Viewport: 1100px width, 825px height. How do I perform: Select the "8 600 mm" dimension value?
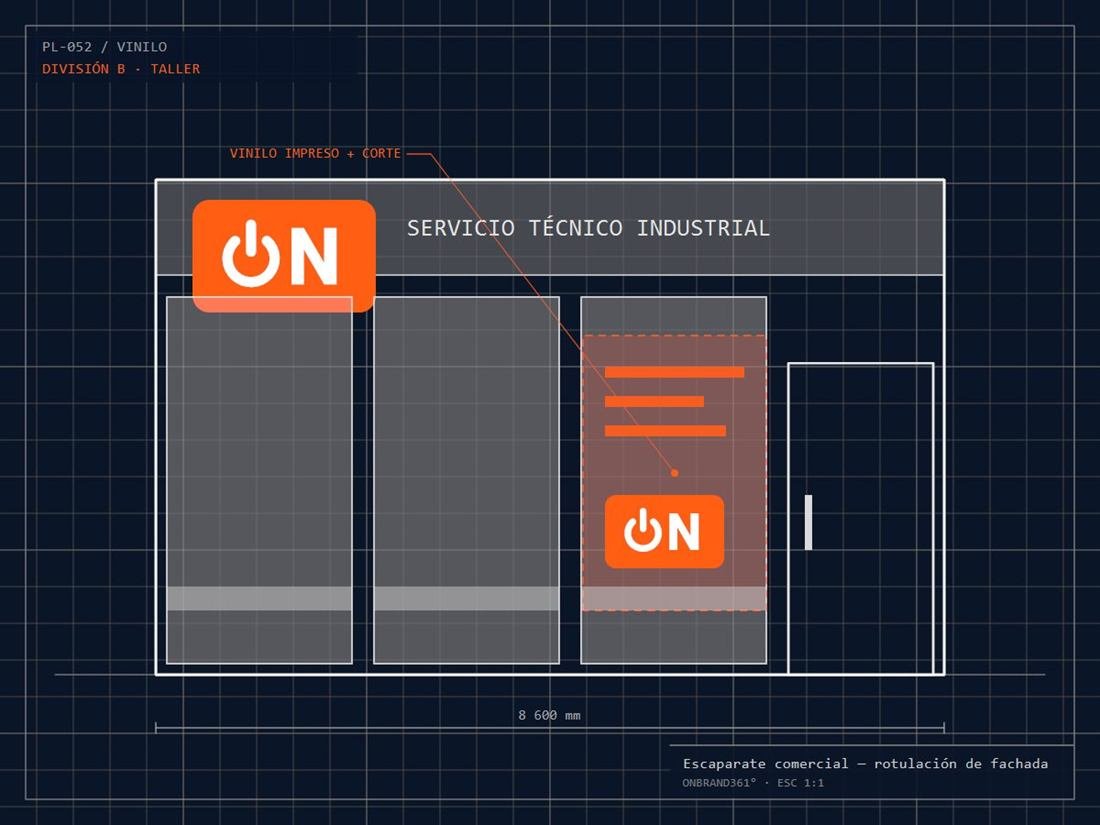pyautogui.click(x=549, y=715)
